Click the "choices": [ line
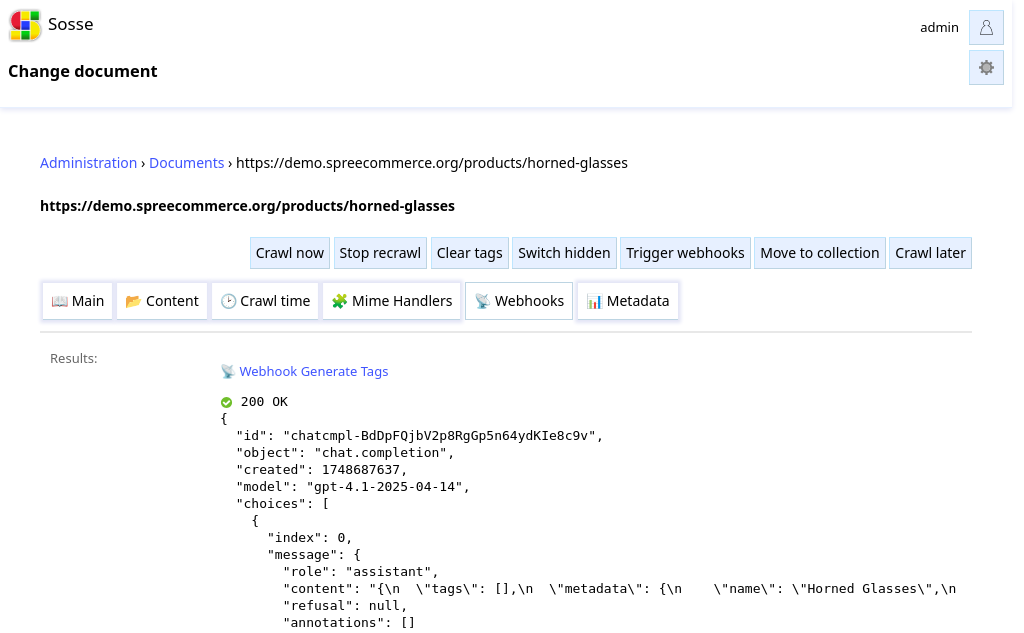Image resolution: width=1024 pixels, height=633 pixels. point(283,504)
